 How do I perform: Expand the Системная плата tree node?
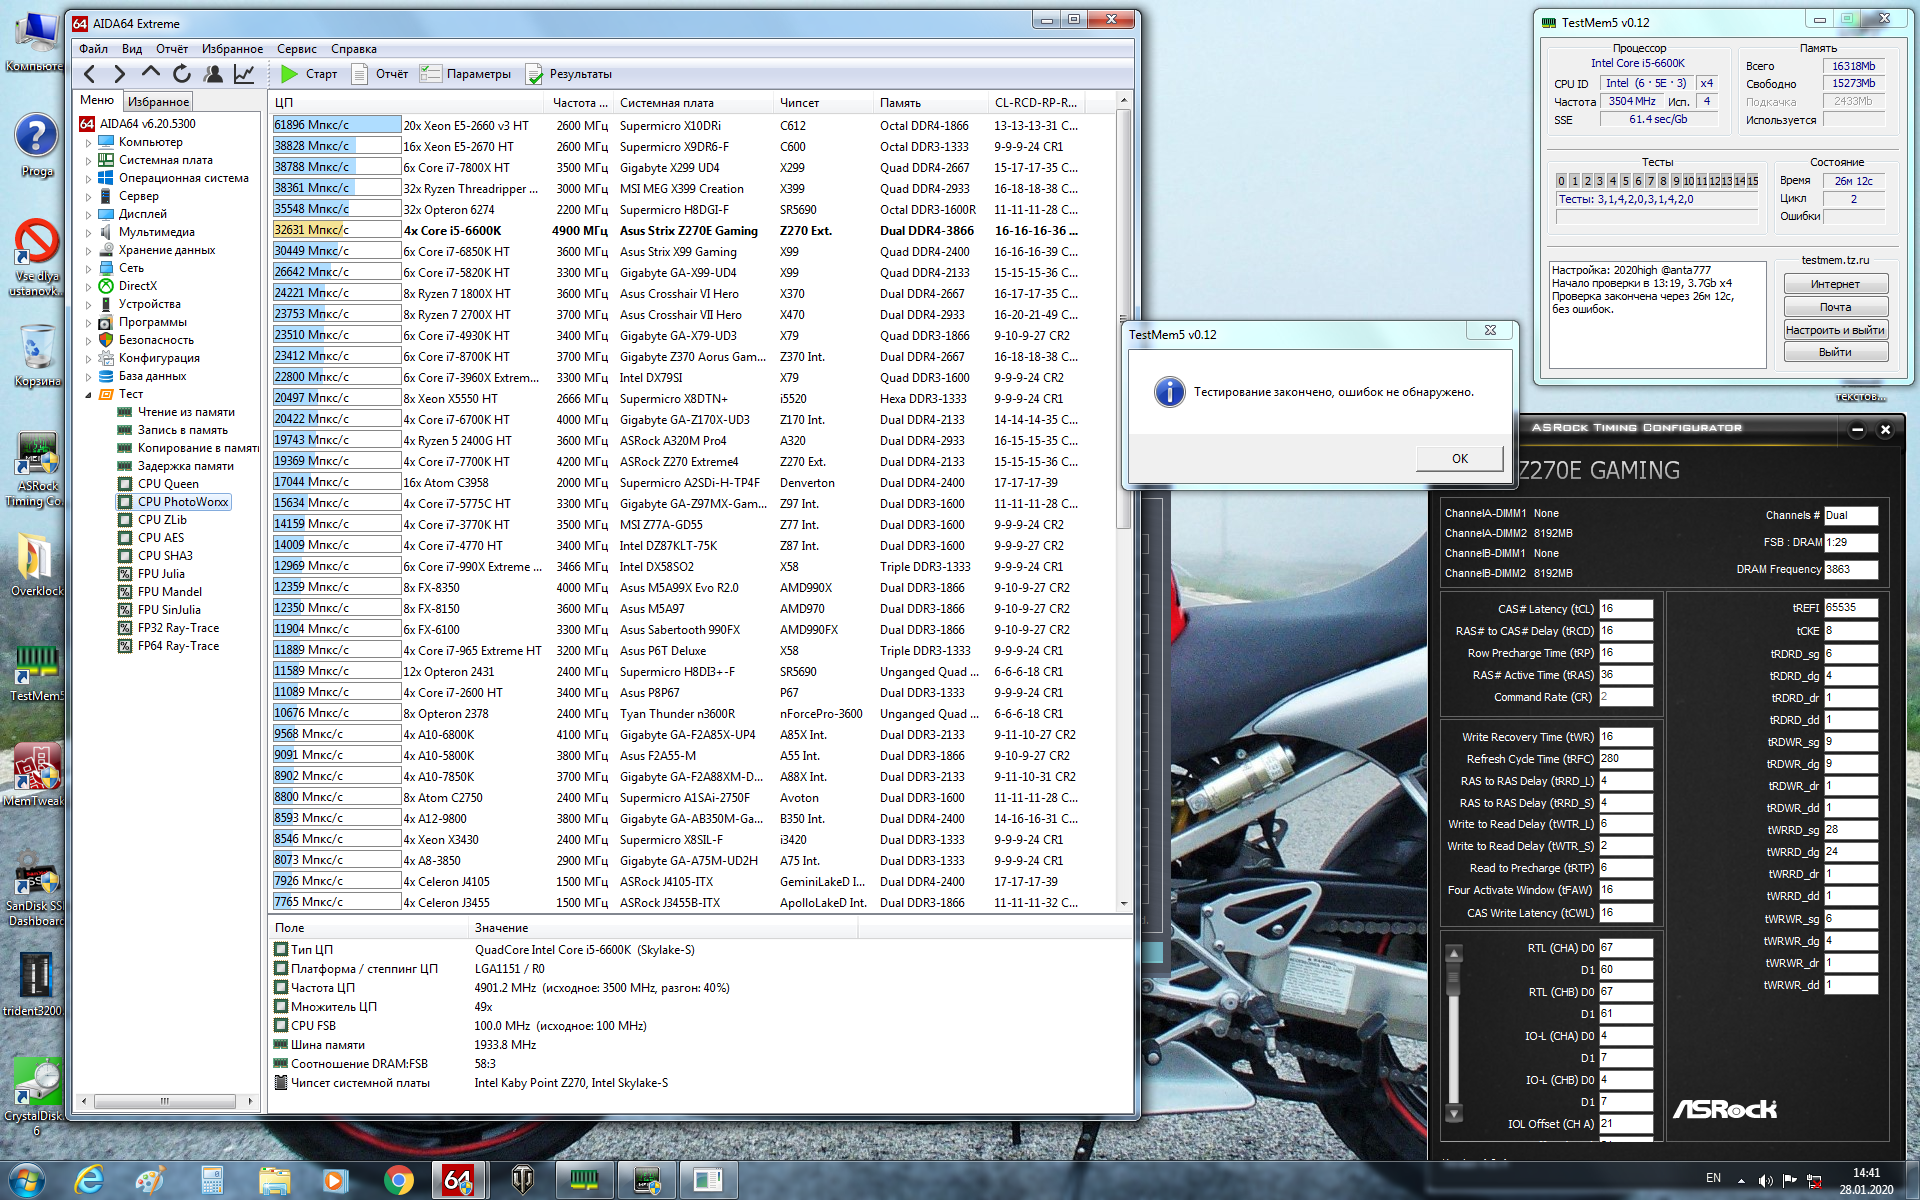pos(89,161)
